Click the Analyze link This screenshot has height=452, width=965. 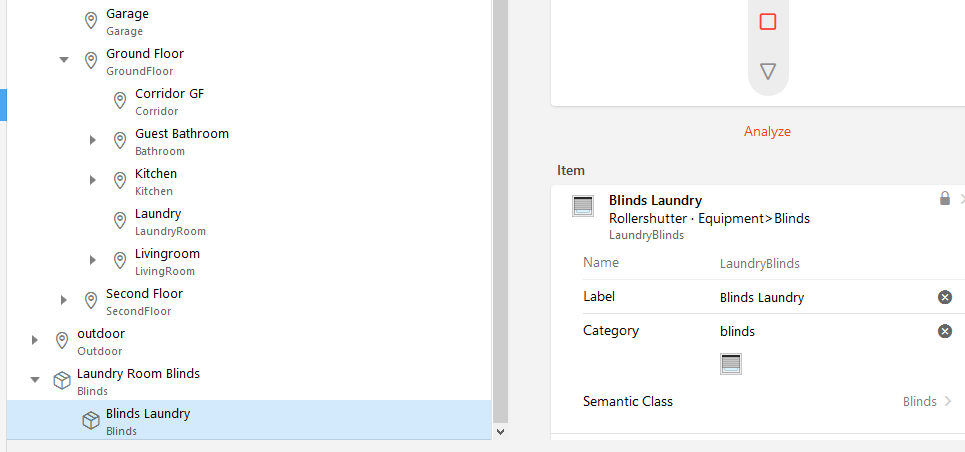click(767, 131)
